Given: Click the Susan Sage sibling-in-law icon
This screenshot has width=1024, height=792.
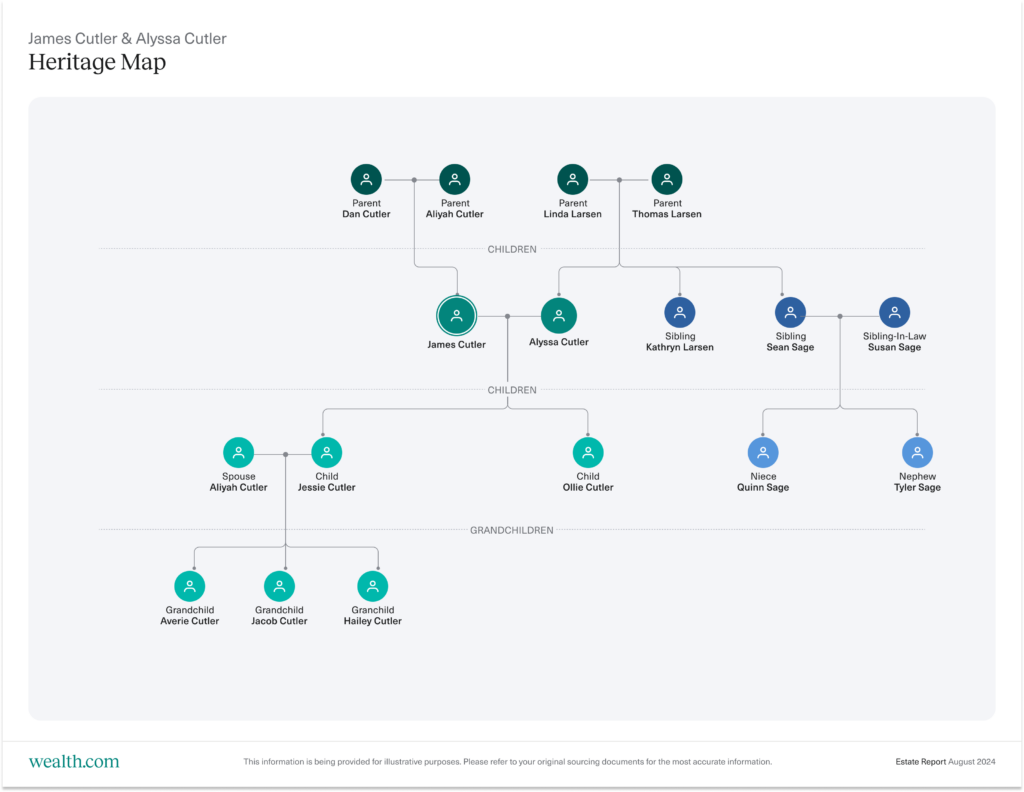Looking at the screenshot, I should pos(895,312).
